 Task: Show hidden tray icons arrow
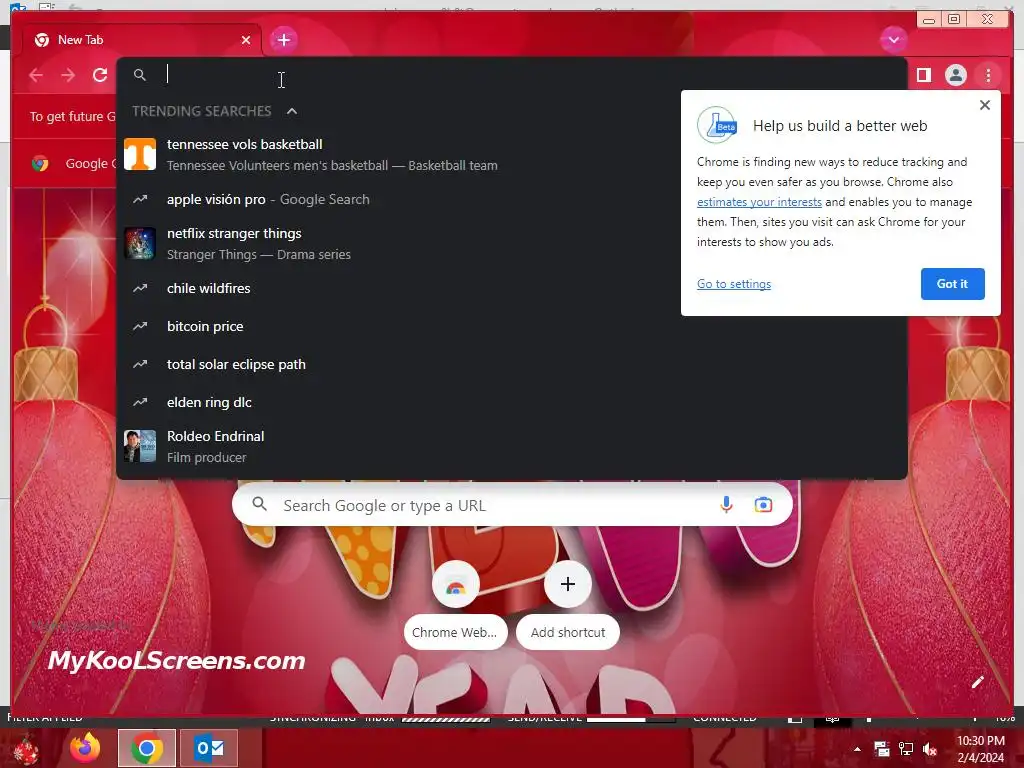coord(857,749)
